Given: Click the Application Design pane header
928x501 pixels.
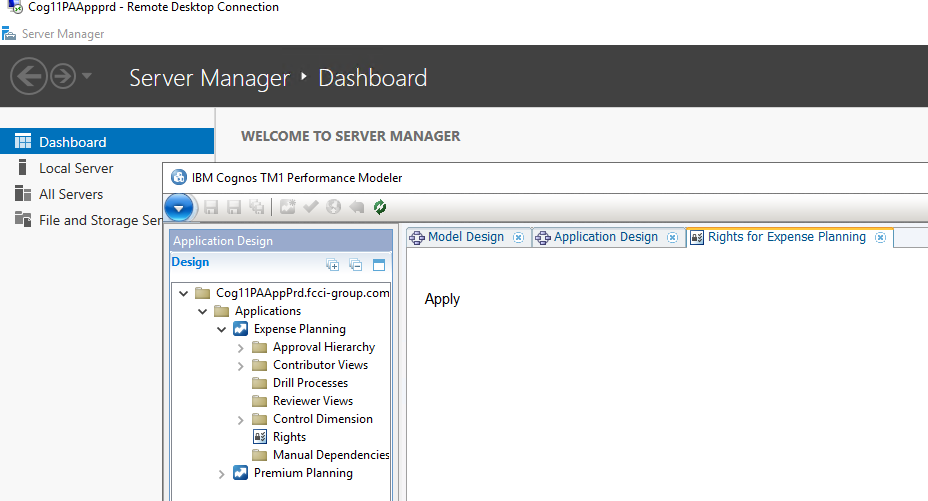Looking at the screenshot, I should click(x=281, y=241).
